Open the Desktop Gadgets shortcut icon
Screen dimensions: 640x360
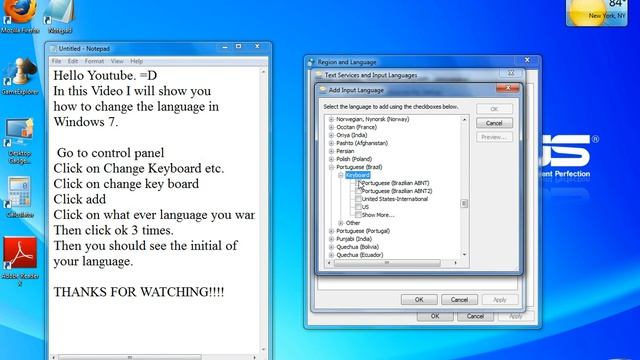click(20, 139)
